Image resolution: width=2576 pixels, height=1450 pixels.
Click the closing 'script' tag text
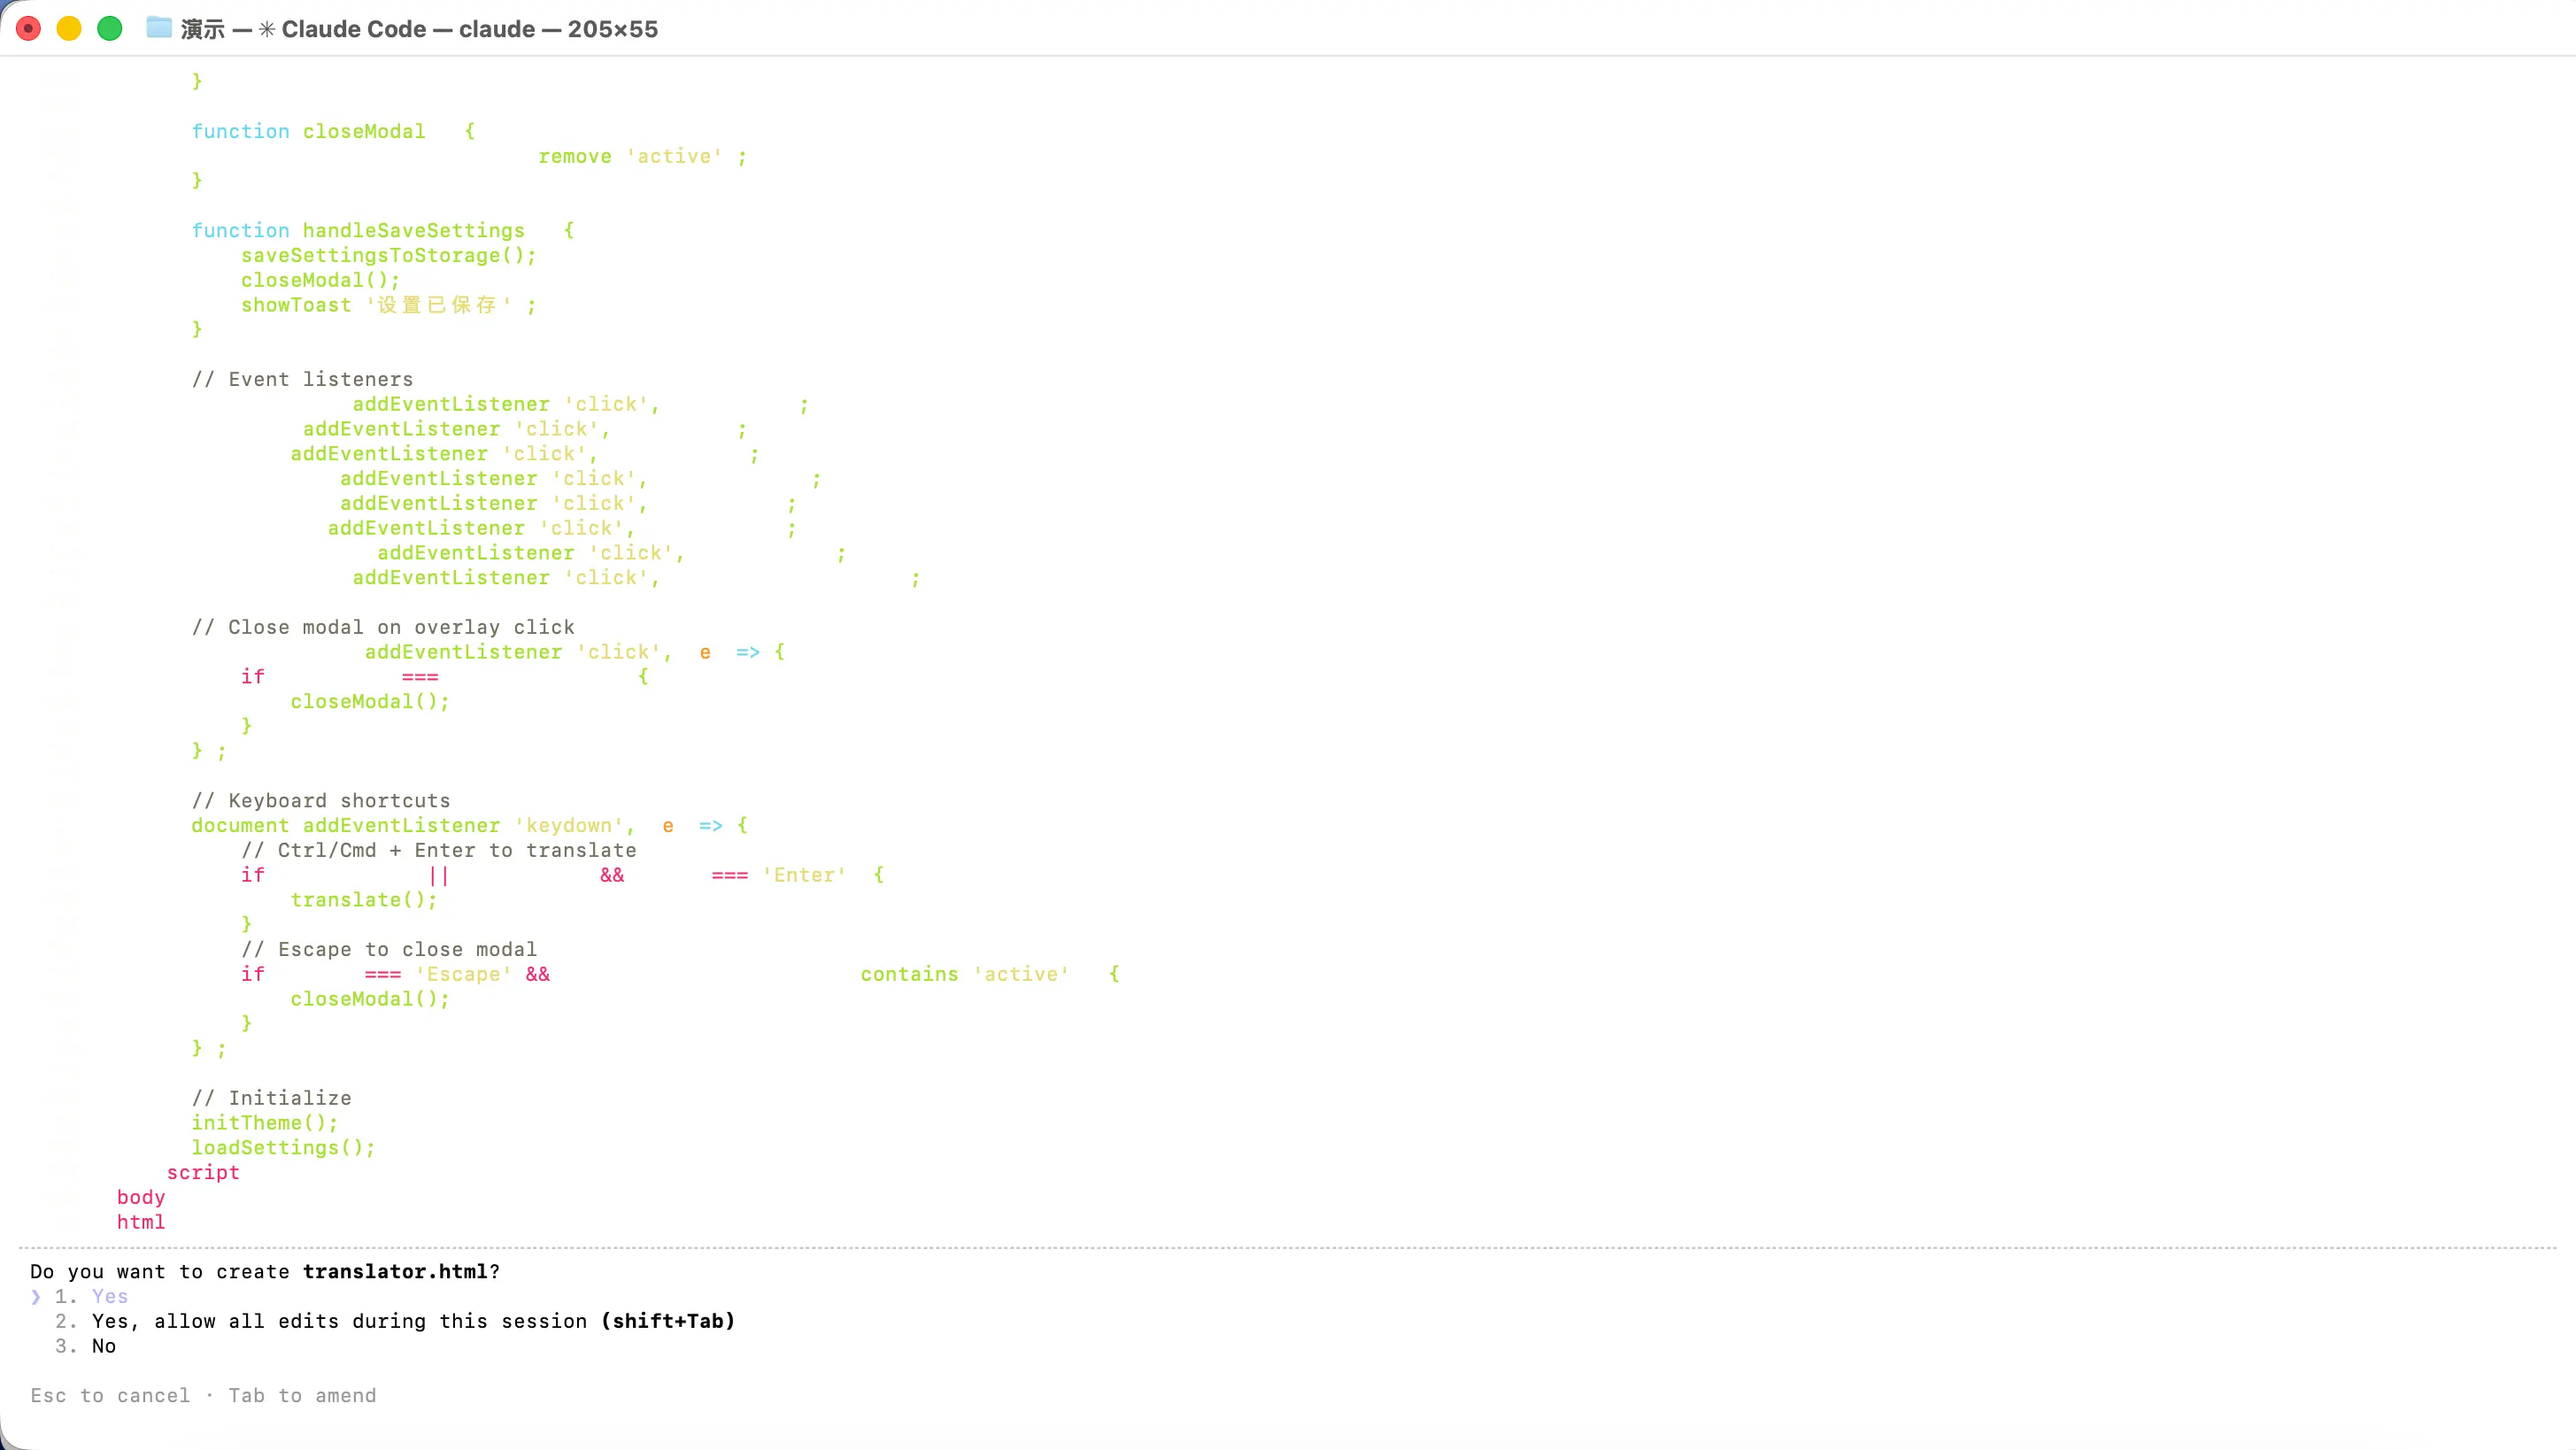203,1173
